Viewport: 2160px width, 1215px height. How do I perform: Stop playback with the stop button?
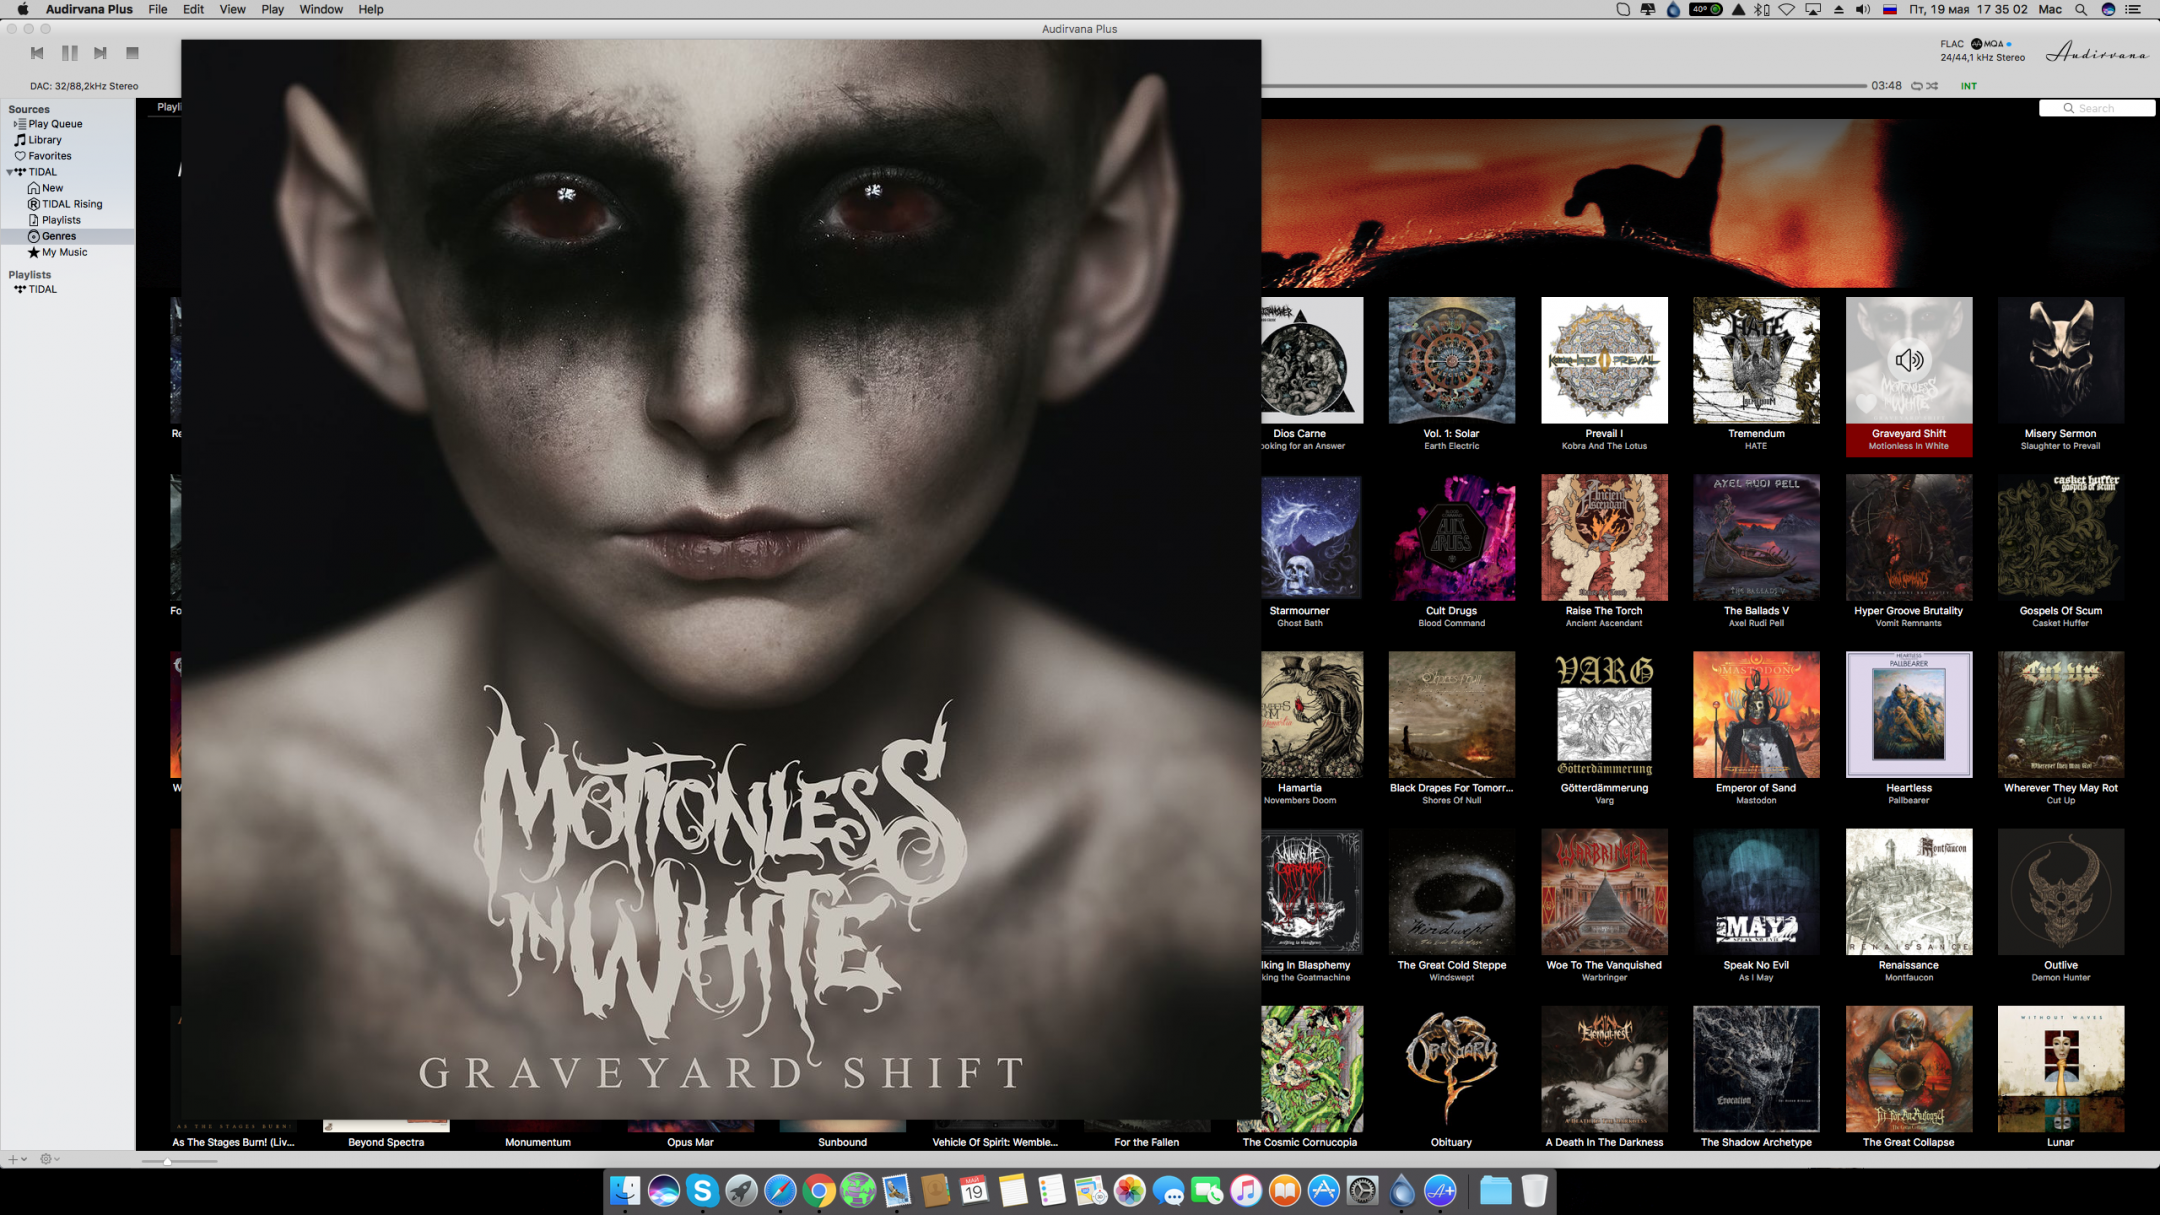pyautogui.click(x=132, y=53)
